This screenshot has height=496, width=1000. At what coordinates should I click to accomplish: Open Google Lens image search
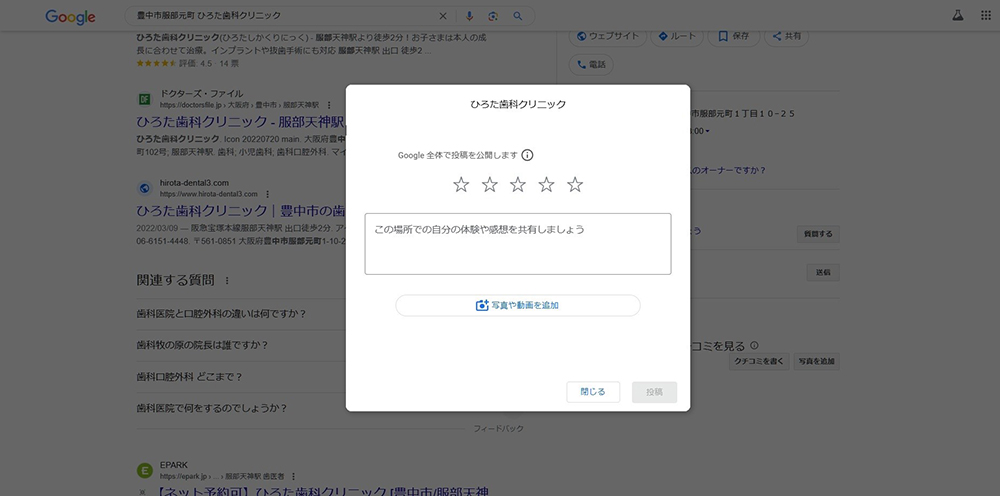[x=494, y=17]
